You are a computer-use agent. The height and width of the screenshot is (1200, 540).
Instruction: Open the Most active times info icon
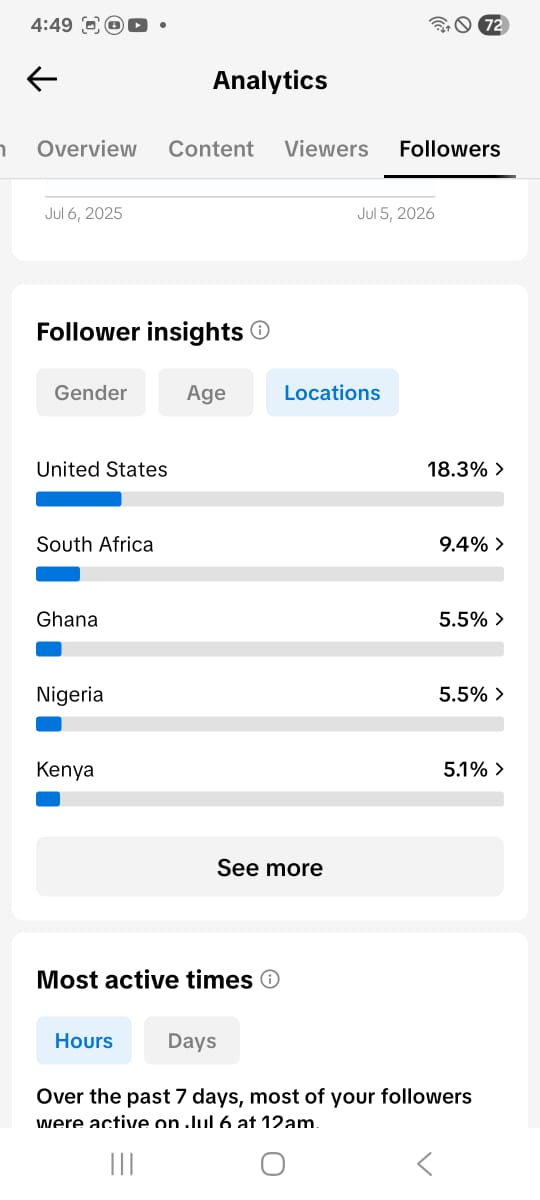(x=269, y=979)
